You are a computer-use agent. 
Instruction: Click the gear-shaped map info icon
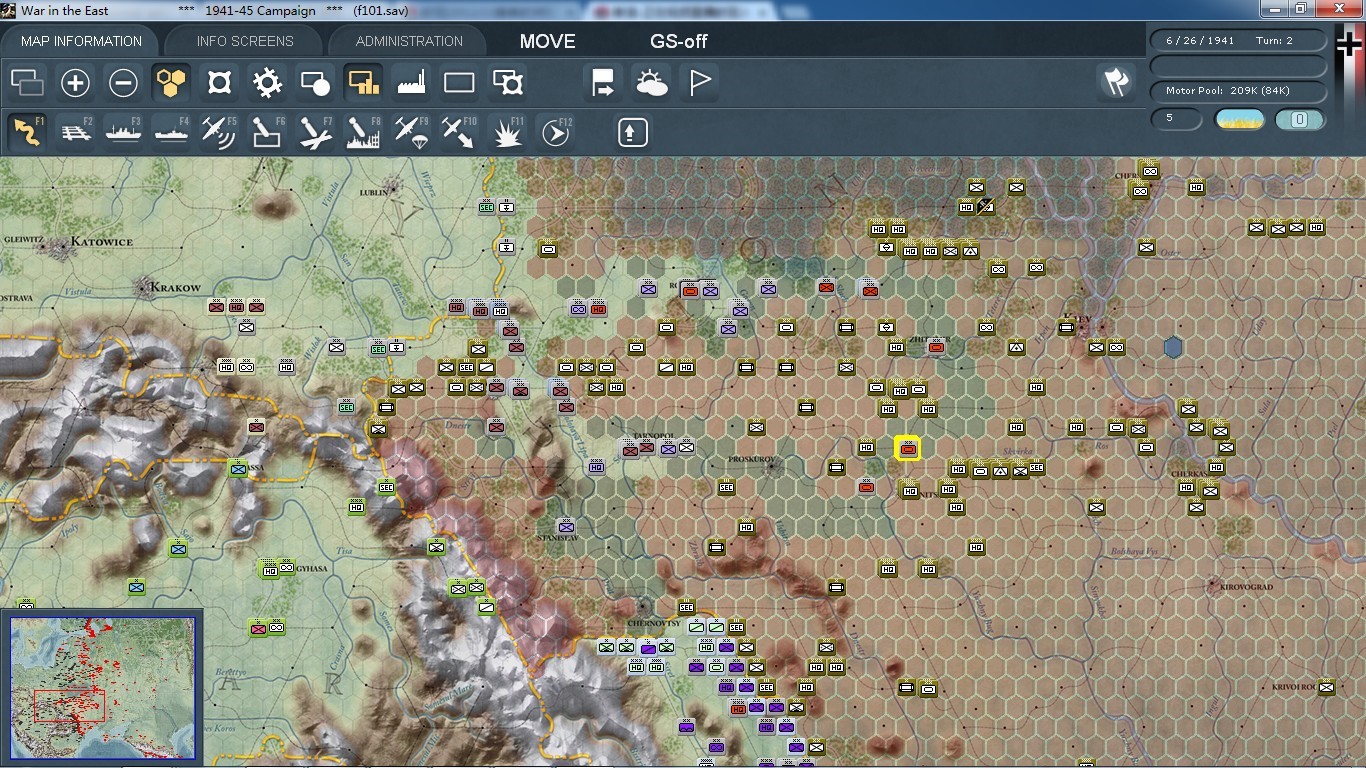tap(267, 82)
